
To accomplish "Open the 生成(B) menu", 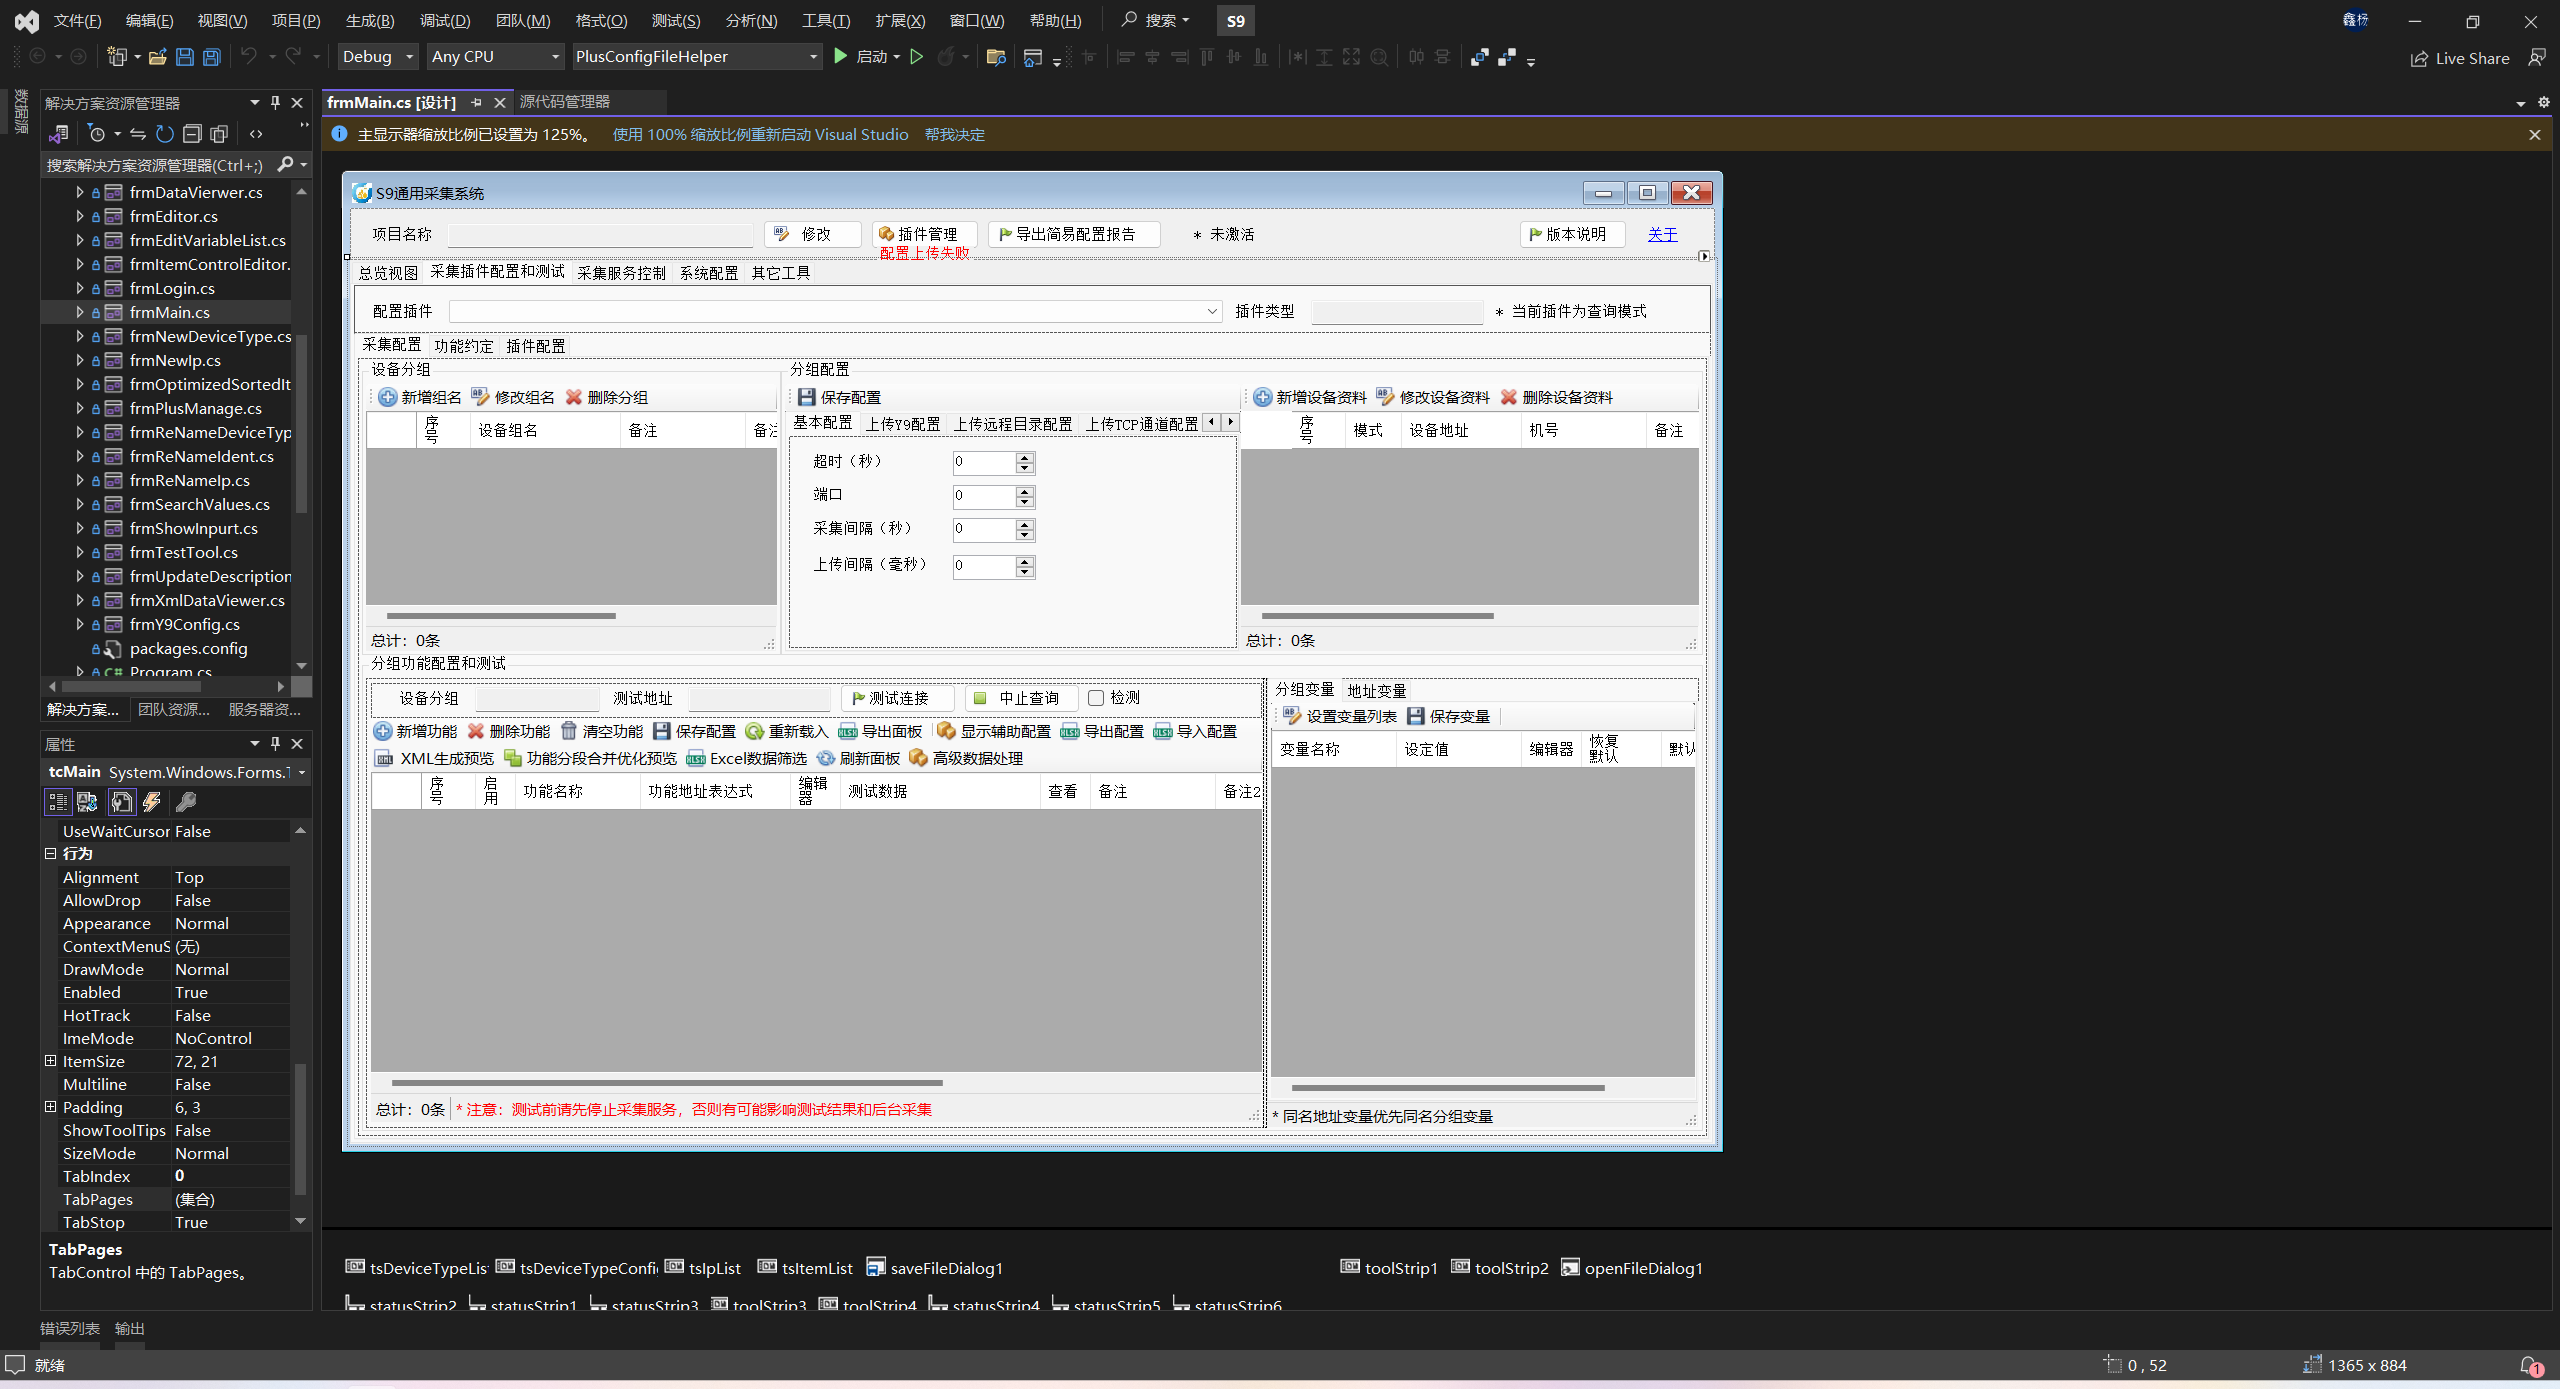I will coord(370,20).
